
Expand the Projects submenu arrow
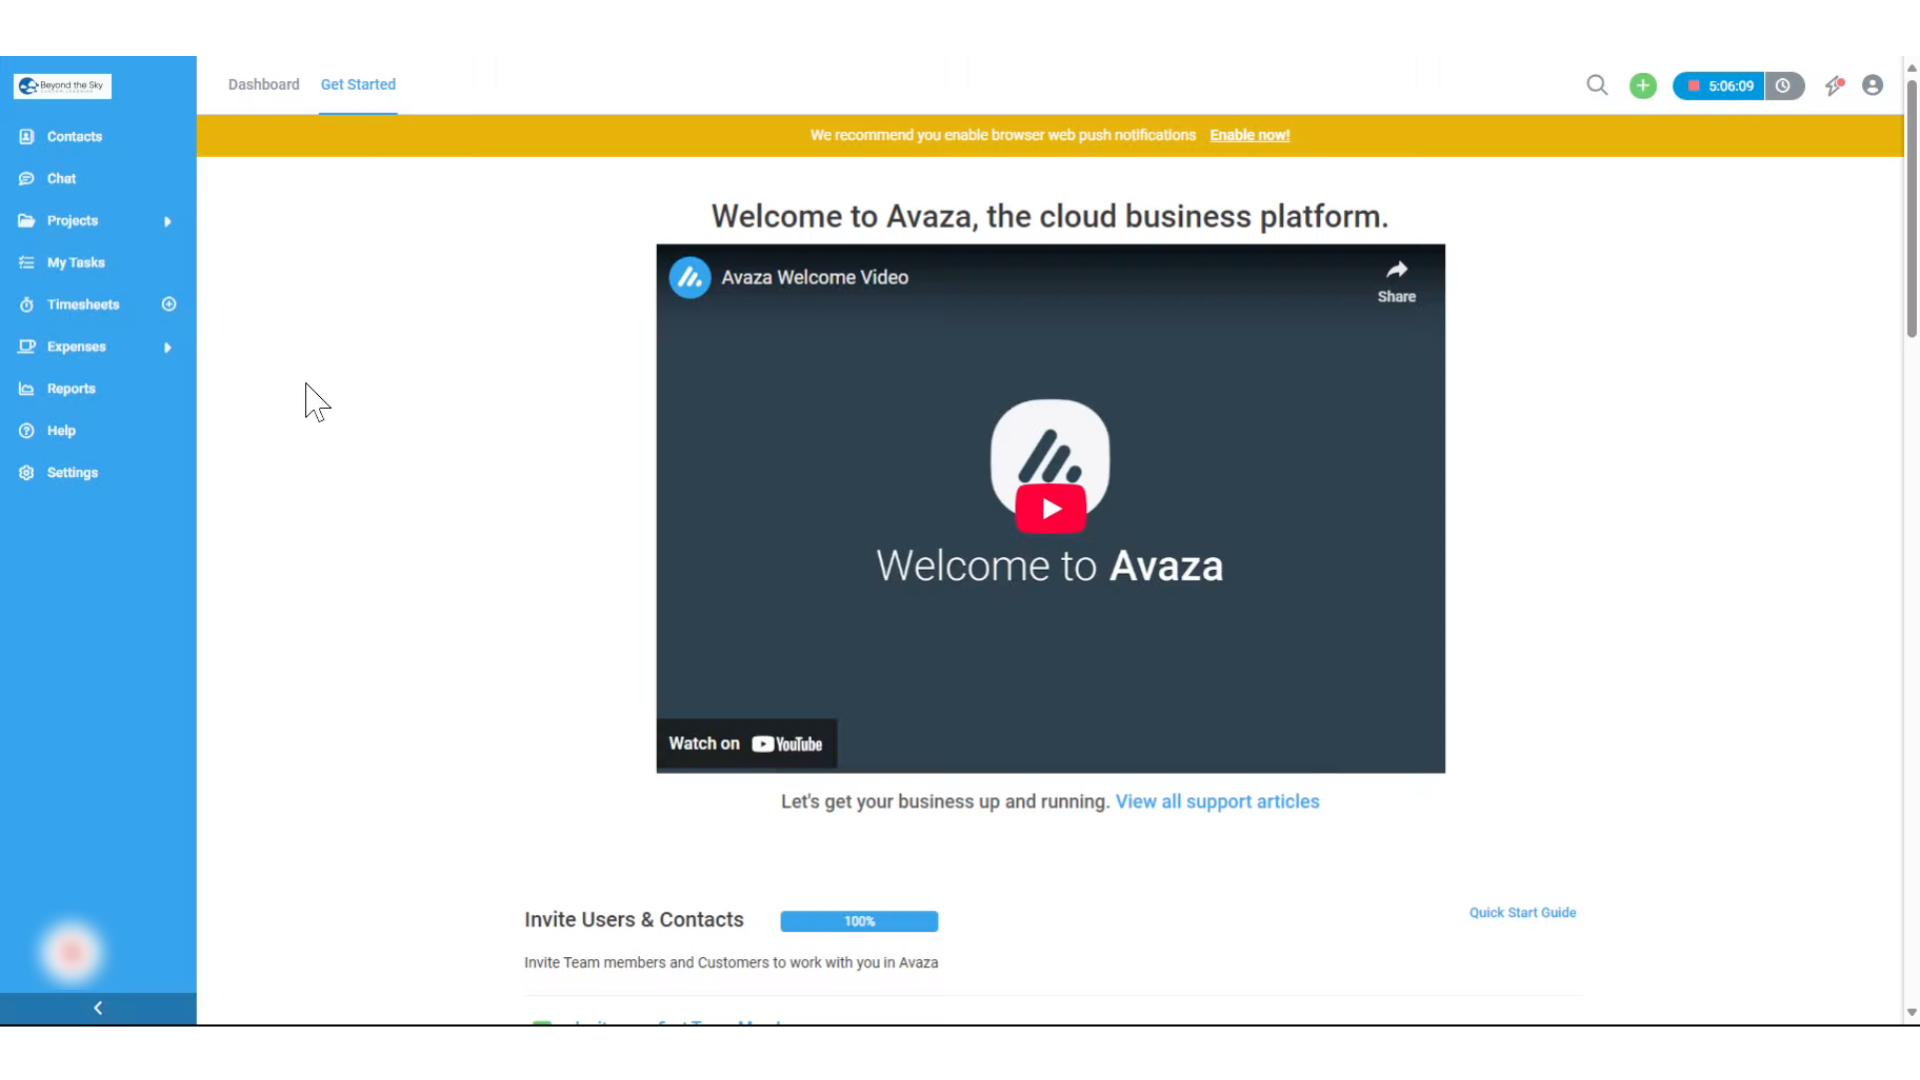click(167, 221)
